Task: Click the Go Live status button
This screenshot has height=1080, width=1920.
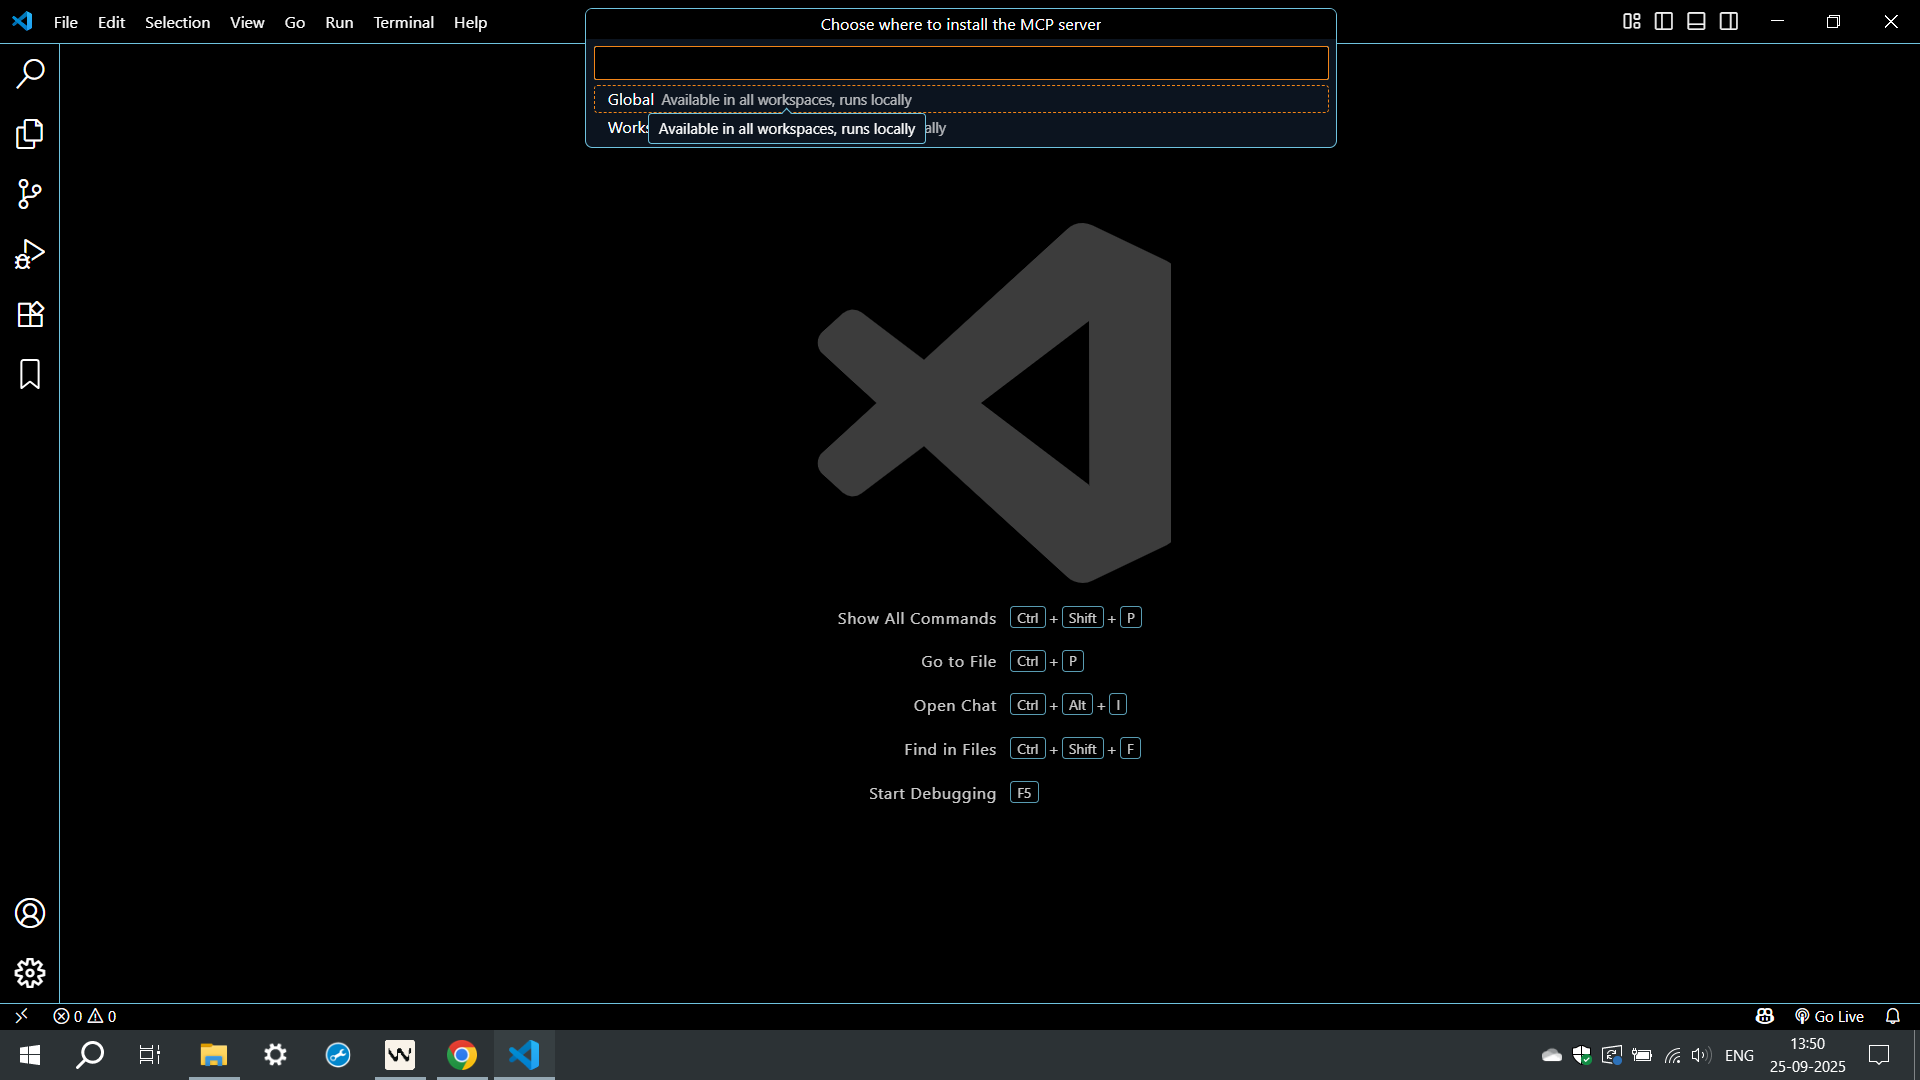Action: click(x=1829, y=1016)
